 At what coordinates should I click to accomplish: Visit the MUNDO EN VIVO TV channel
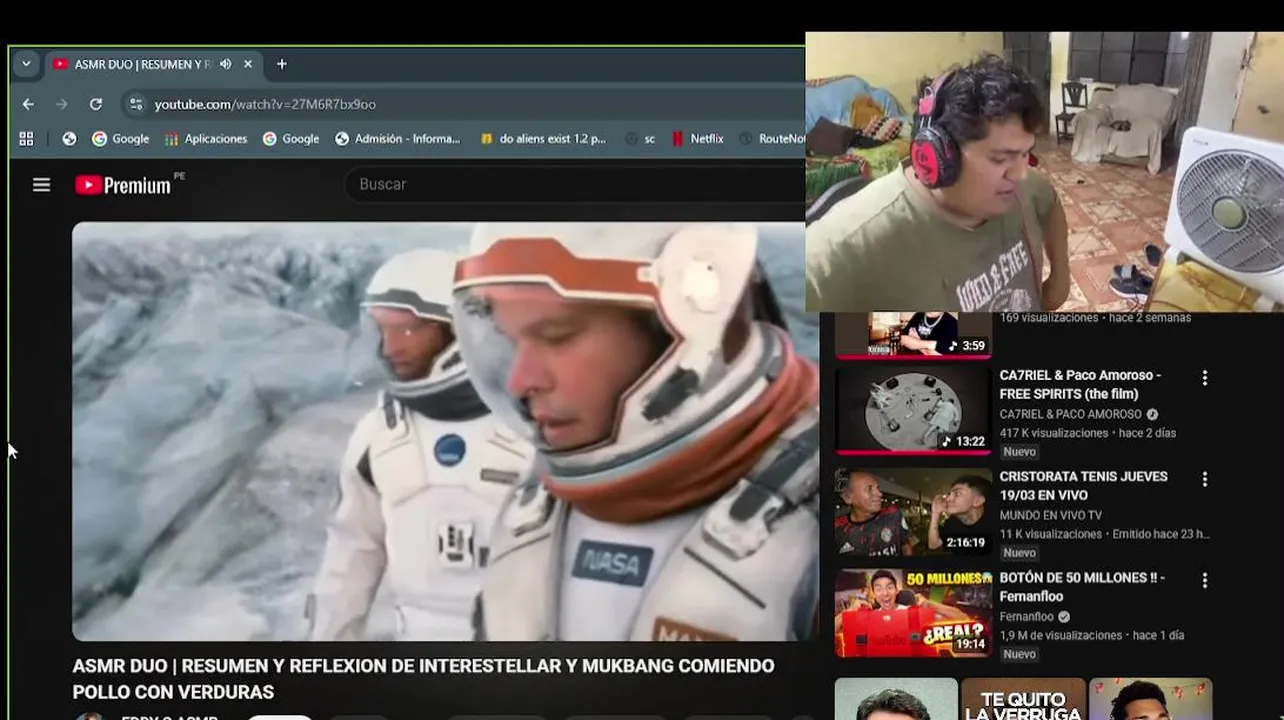coord(1050,515)
